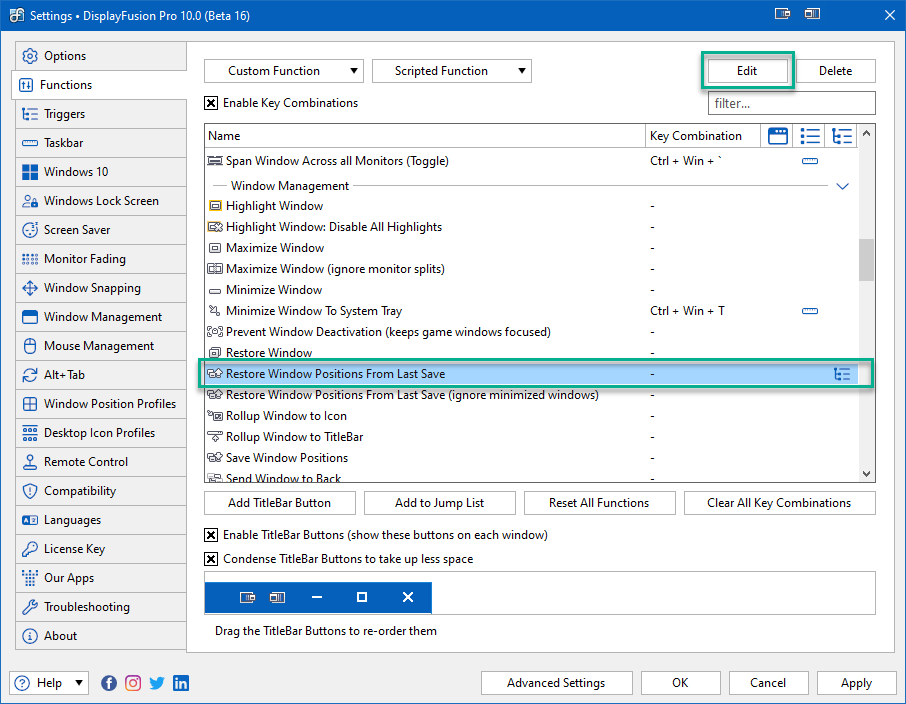Click the Mouse Management mouse icon
The image size is (906, 704).
[x=30, y=346]
